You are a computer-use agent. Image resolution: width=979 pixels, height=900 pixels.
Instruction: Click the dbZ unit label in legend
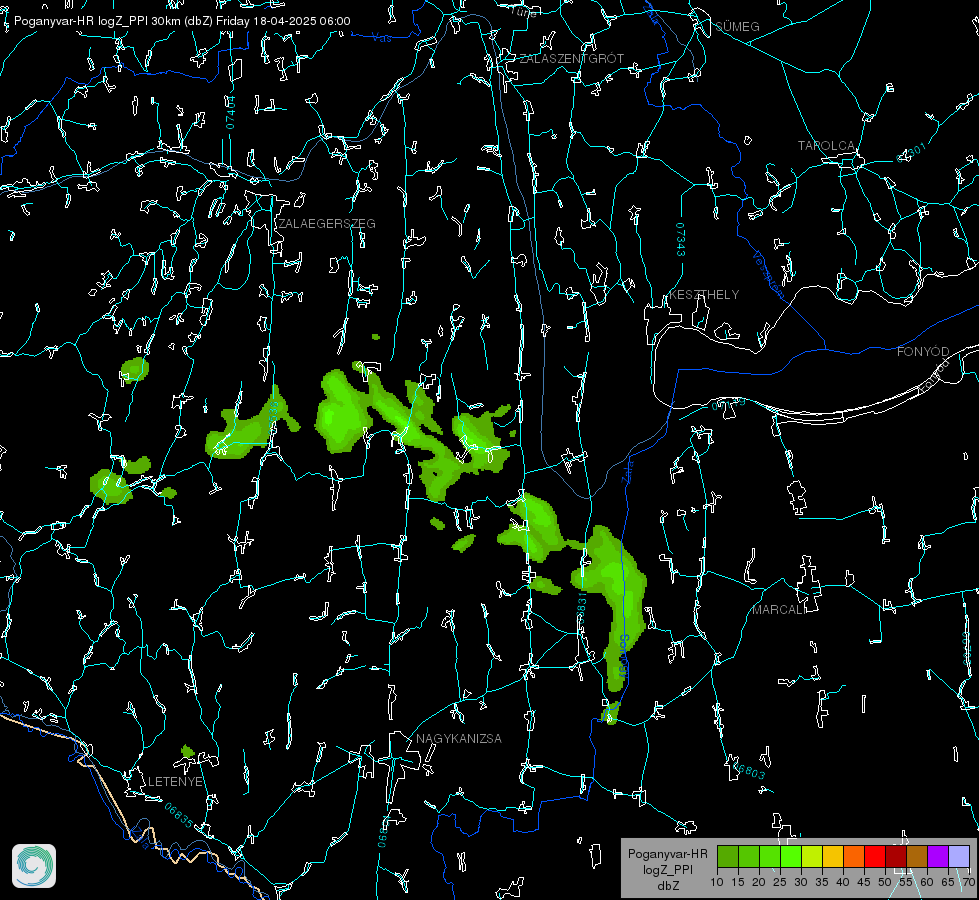pos(667,886)
